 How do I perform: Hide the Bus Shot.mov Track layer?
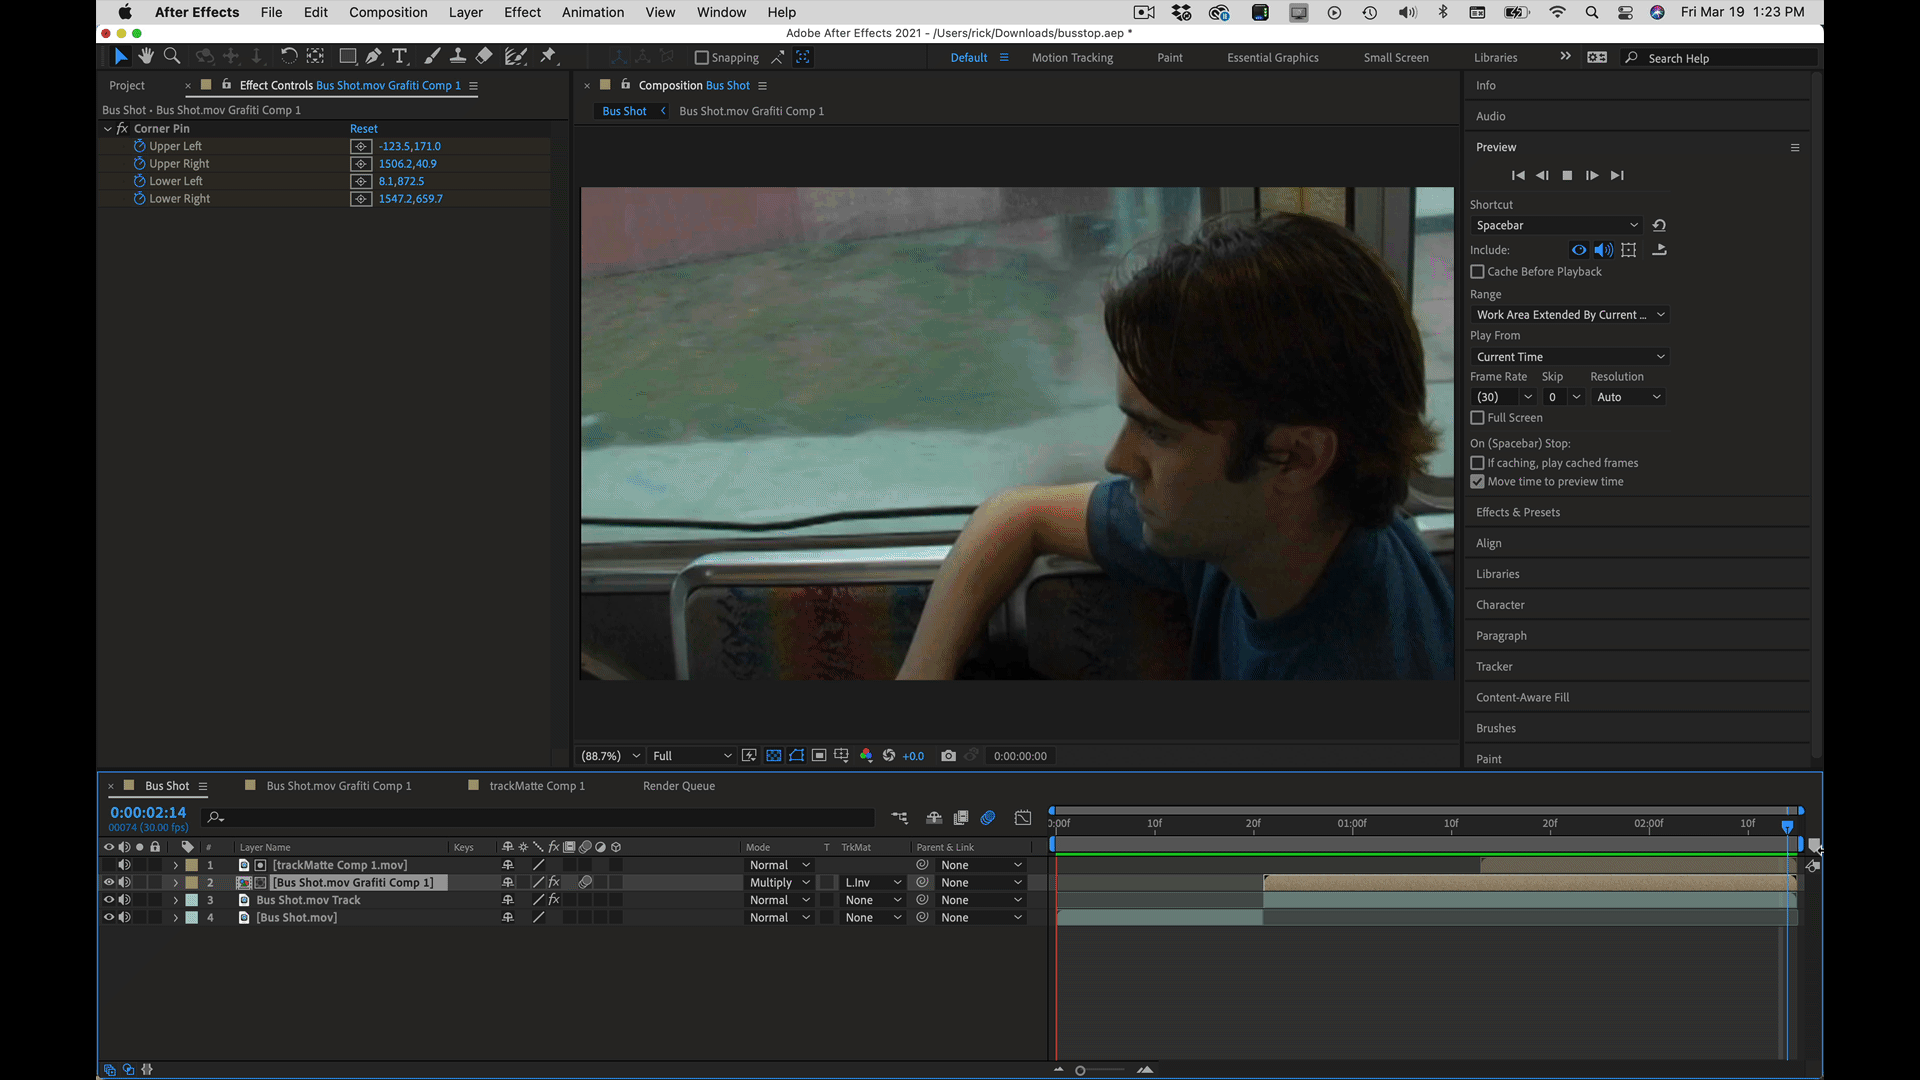click(x=109, y=900)
